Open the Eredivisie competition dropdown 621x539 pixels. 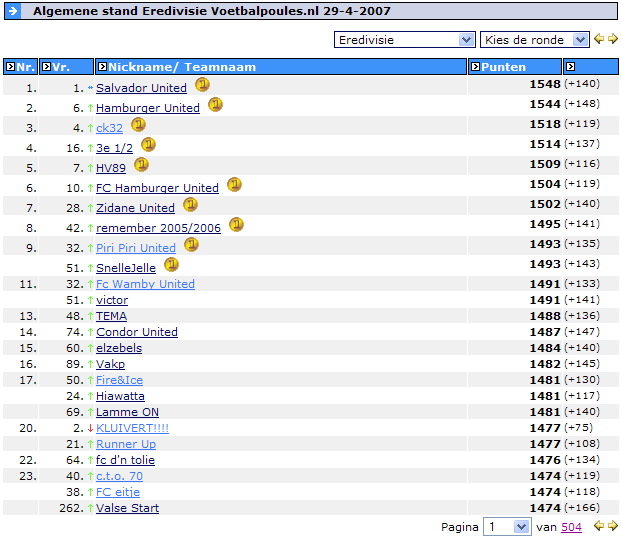pyautogui.click(x=404, y=40)
